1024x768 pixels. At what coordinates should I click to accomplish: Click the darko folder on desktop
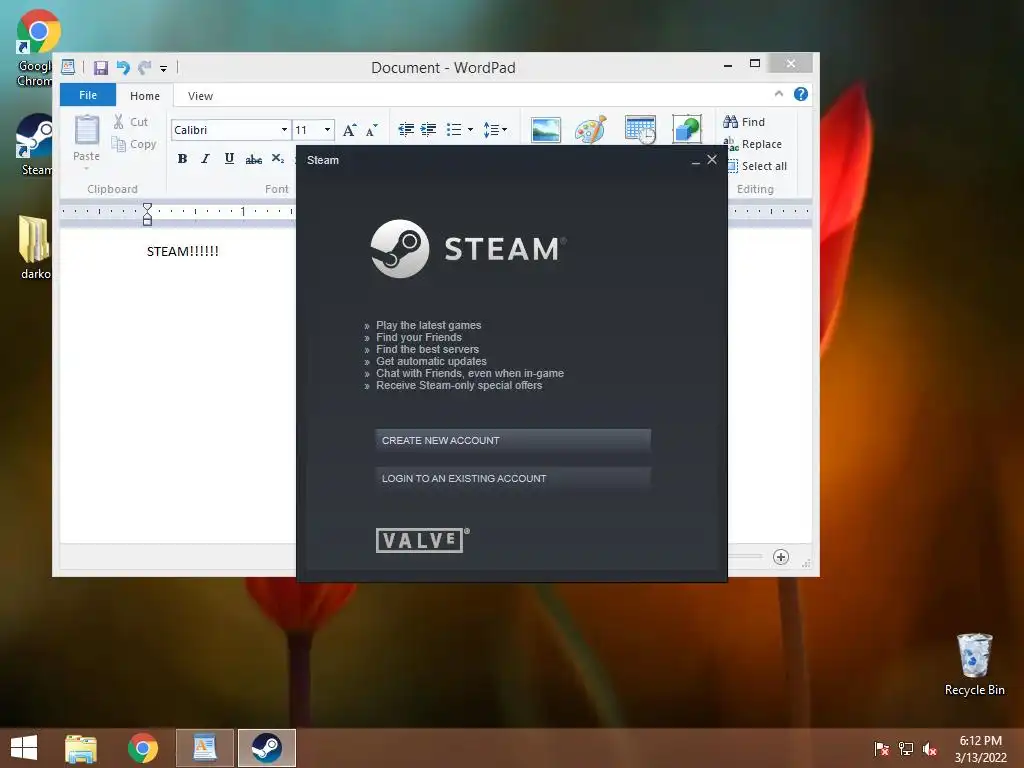coord(34,248)
